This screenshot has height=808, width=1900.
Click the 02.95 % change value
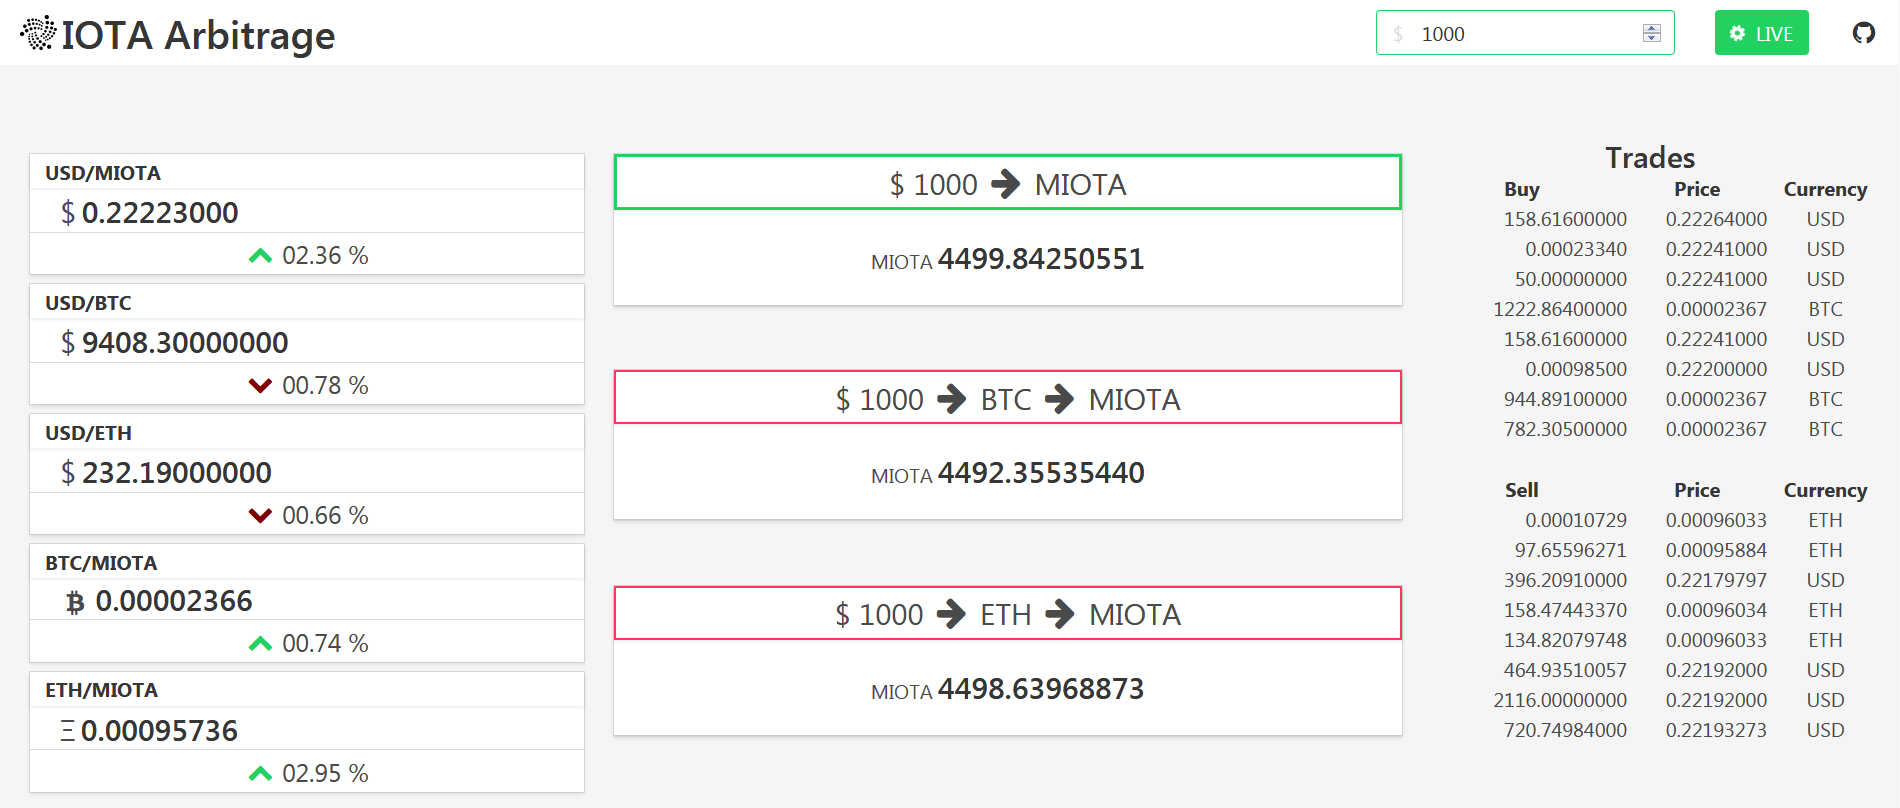tap(325, 774)
